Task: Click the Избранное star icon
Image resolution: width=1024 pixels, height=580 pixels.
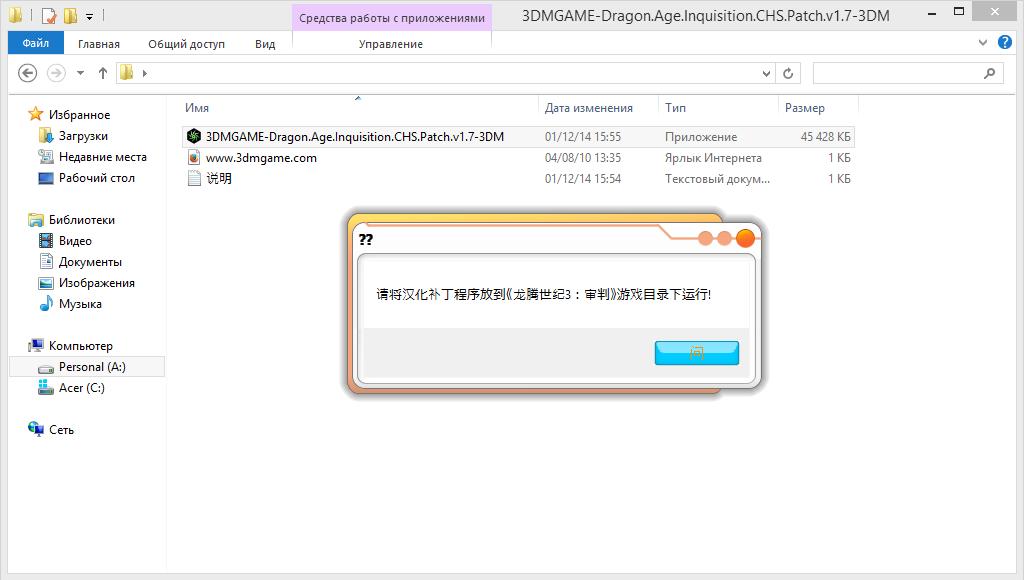Action: (35, 114)
